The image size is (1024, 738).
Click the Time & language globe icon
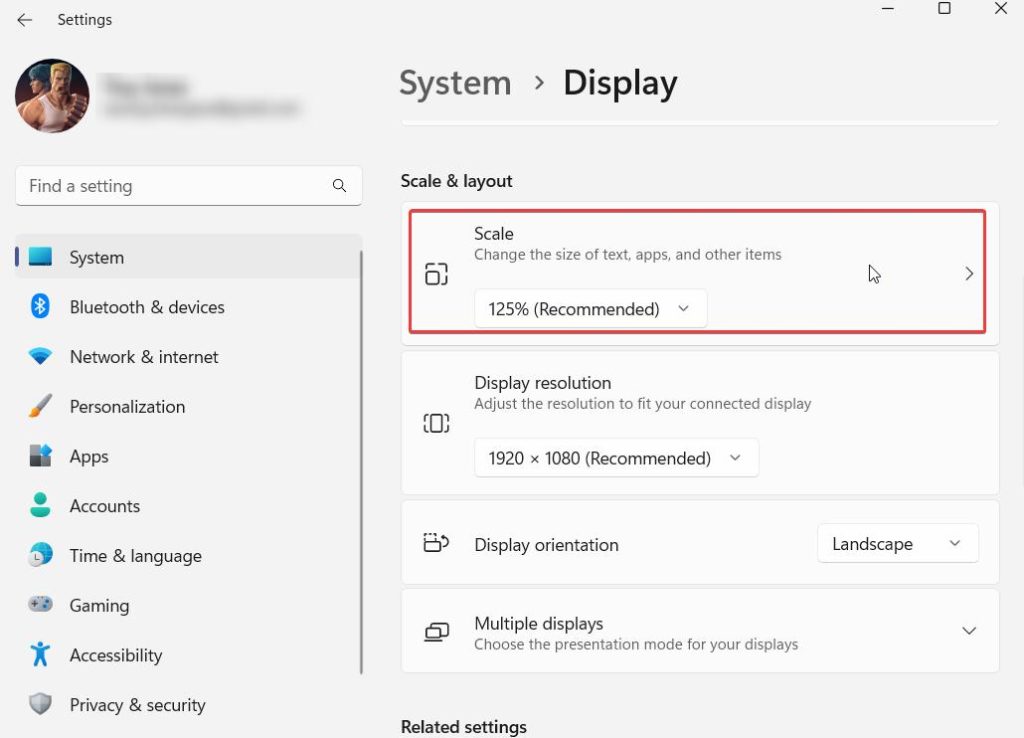click(x=40, y=556)
